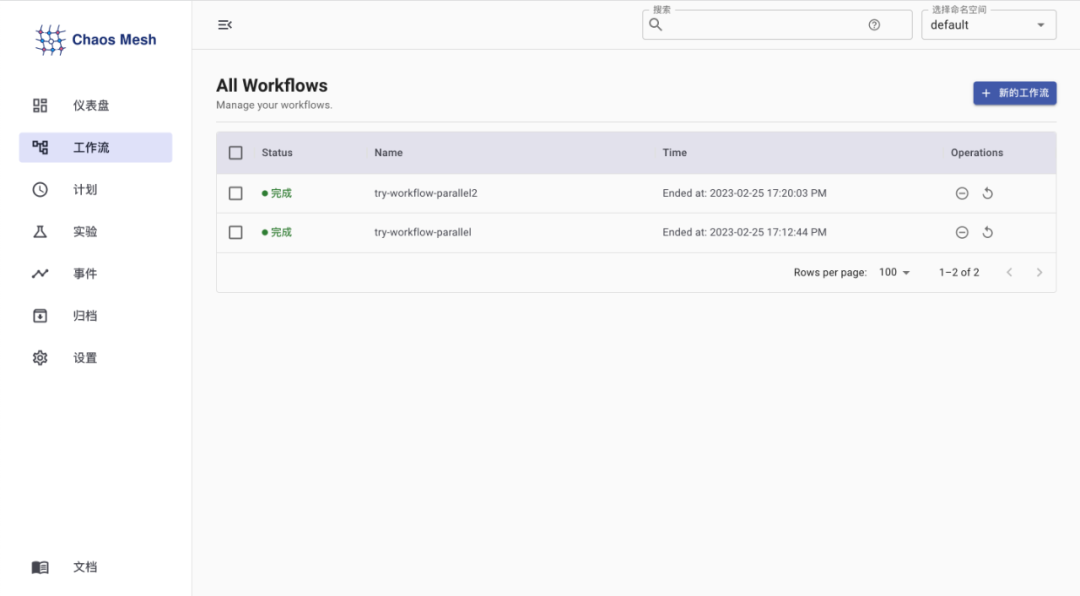Open 事件 in the sidebar

coord(96,274)
